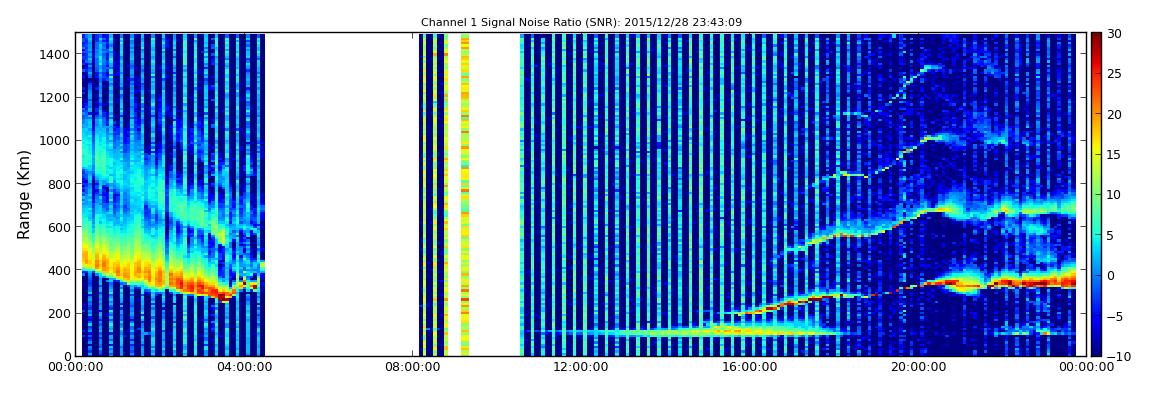The height and width of the screenshot is (407, 1150).
Task: Click the 08:00:00 x-axis tick label
Action: (x=411, y=367)
